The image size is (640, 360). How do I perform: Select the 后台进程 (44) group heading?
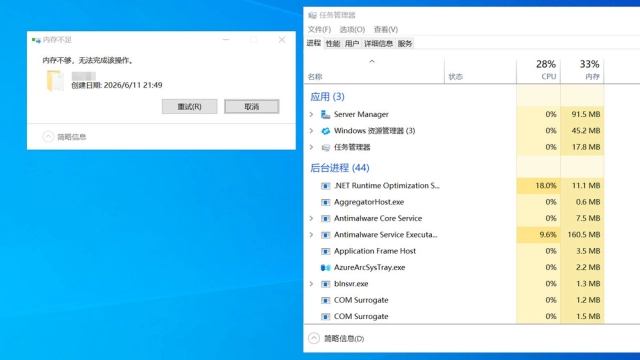click(340, 168)
